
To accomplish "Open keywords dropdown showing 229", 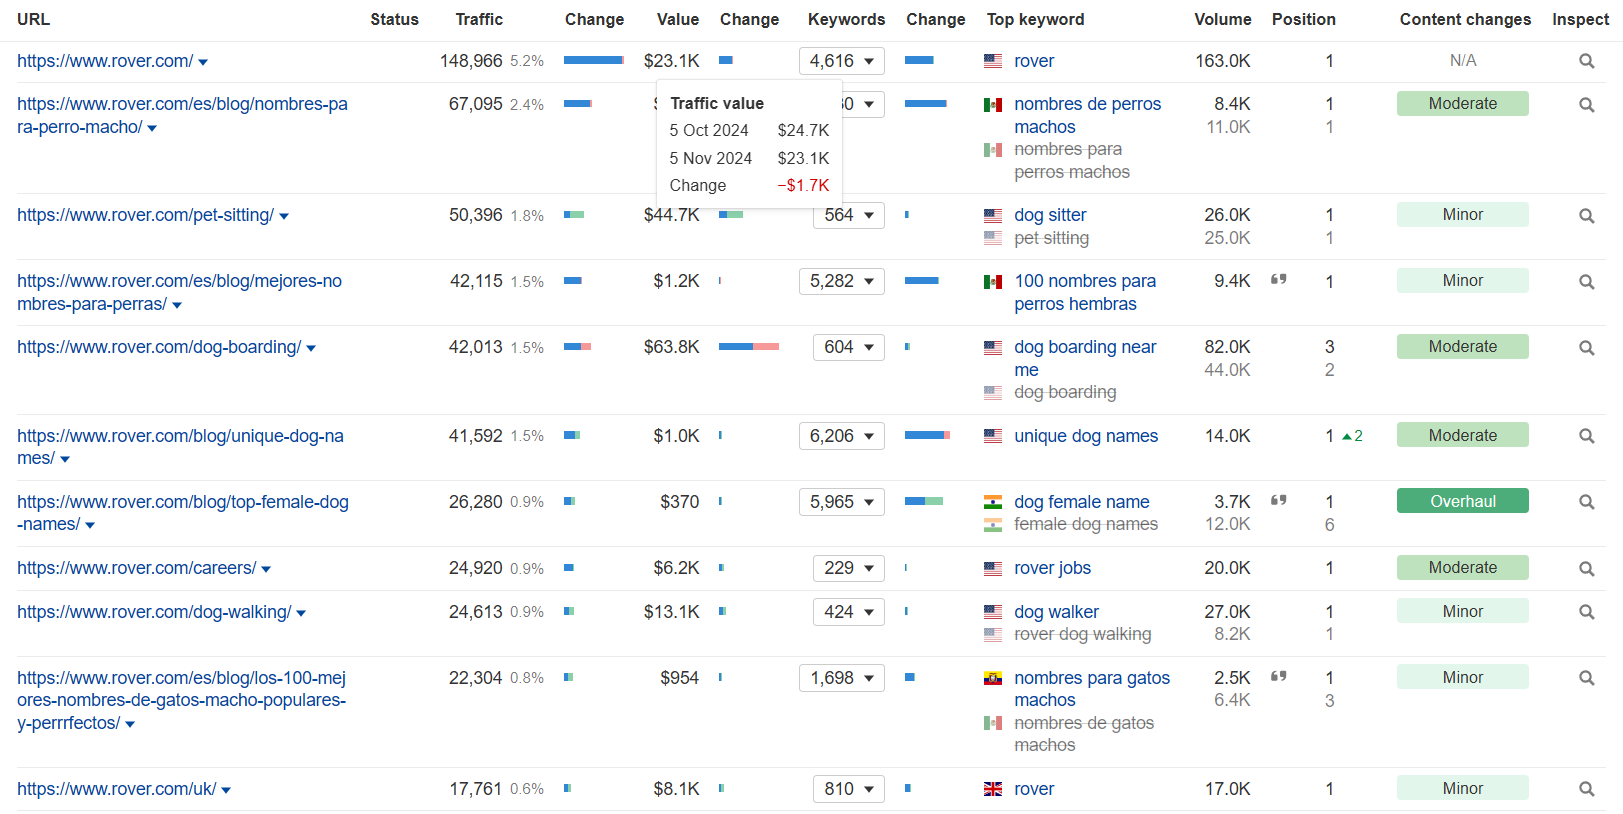I will pyautogui.click(x=849, y=568).
